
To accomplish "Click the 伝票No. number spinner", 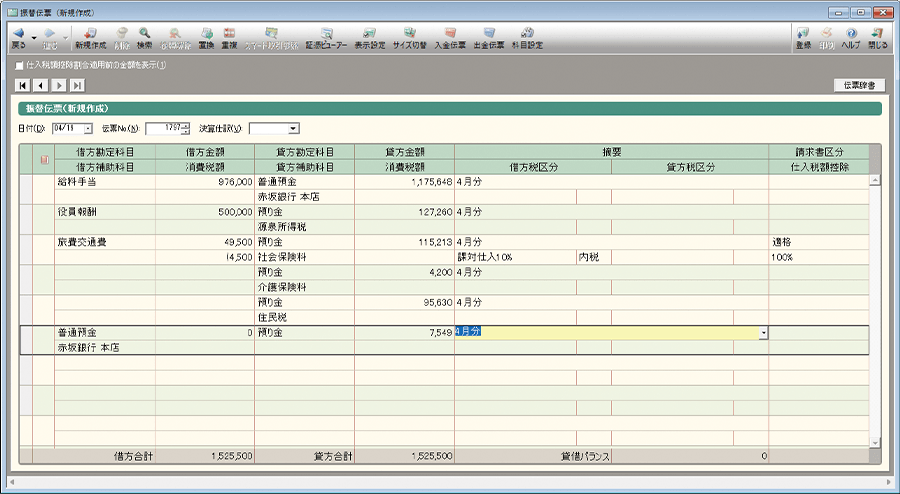I will point(186,128).
